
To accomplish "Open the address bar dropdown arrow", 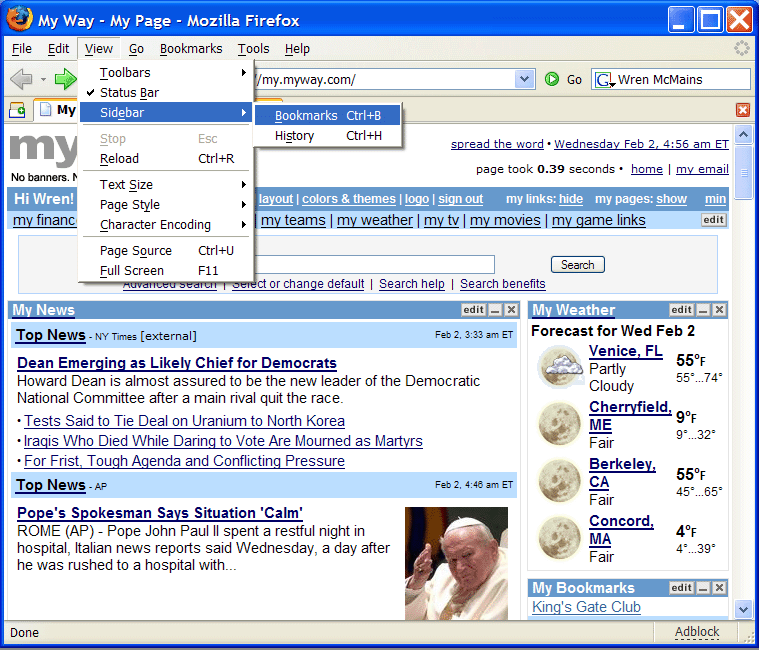I will (x=524, y=79).
